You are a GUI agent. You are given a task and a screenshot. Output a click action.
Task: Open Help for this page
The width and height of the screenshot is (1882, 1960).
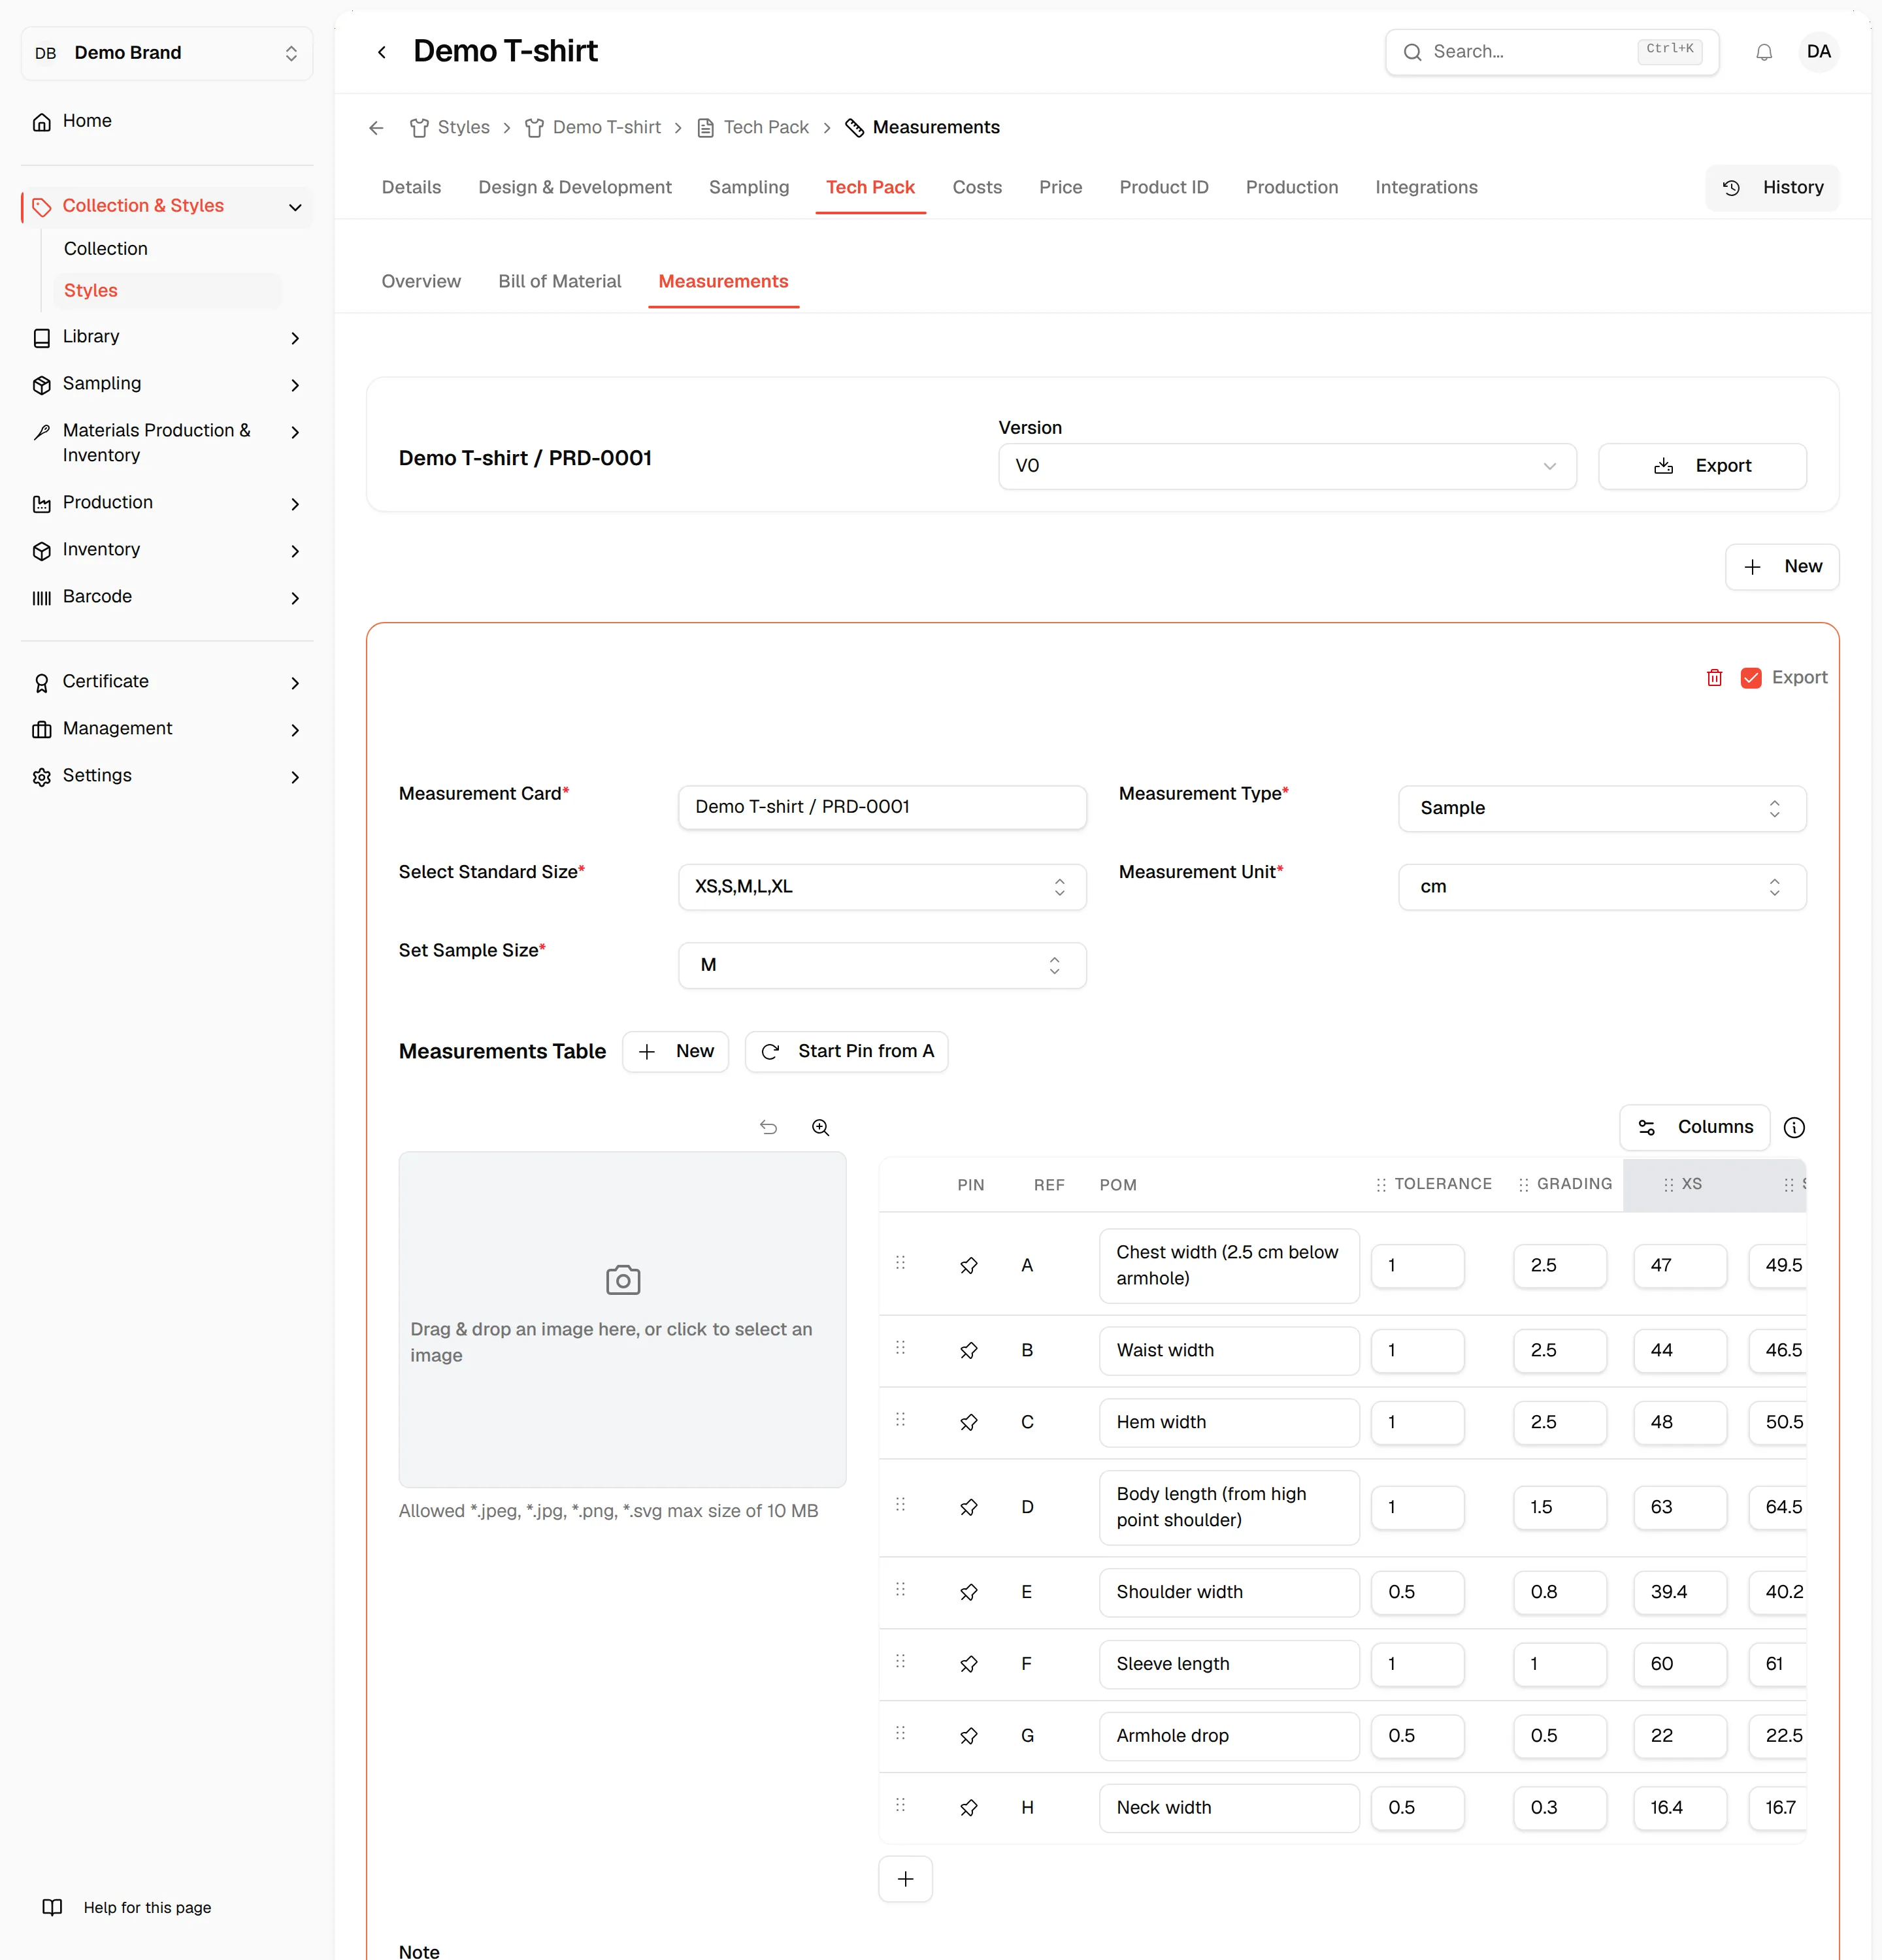(x=127, y=1907)
